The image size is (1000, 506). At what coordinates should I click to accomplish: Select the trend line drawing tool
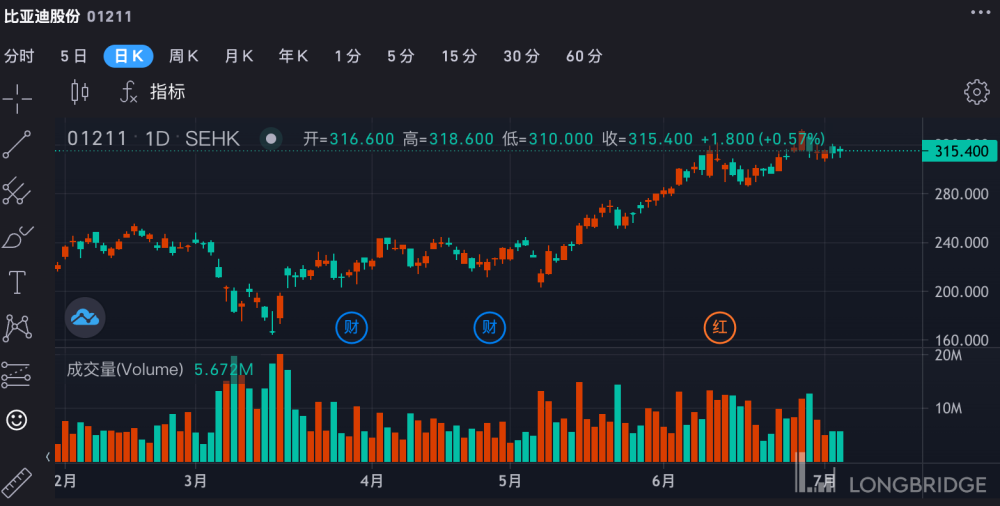[x=17, y=144]
